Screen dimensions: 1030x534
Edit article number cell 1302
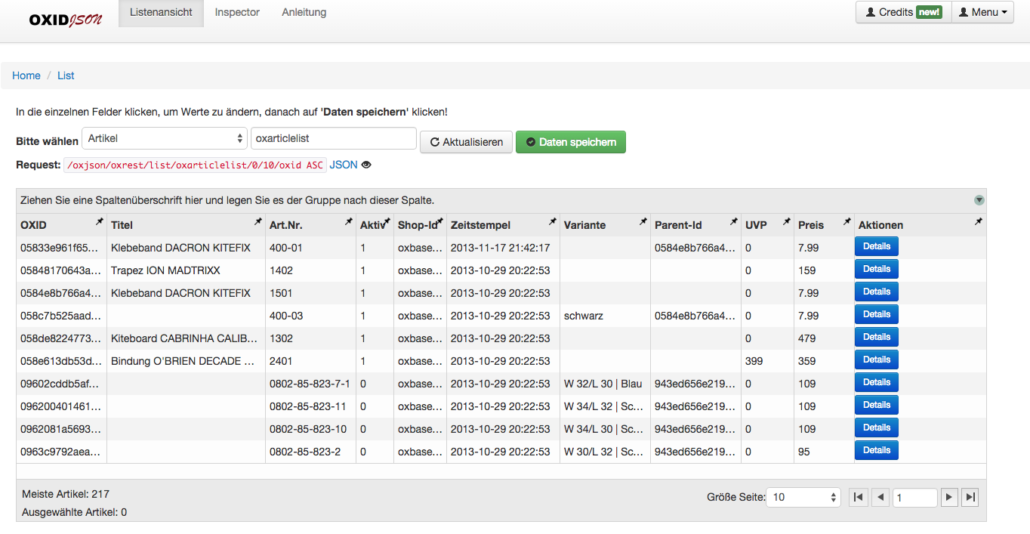pos(310,339)
